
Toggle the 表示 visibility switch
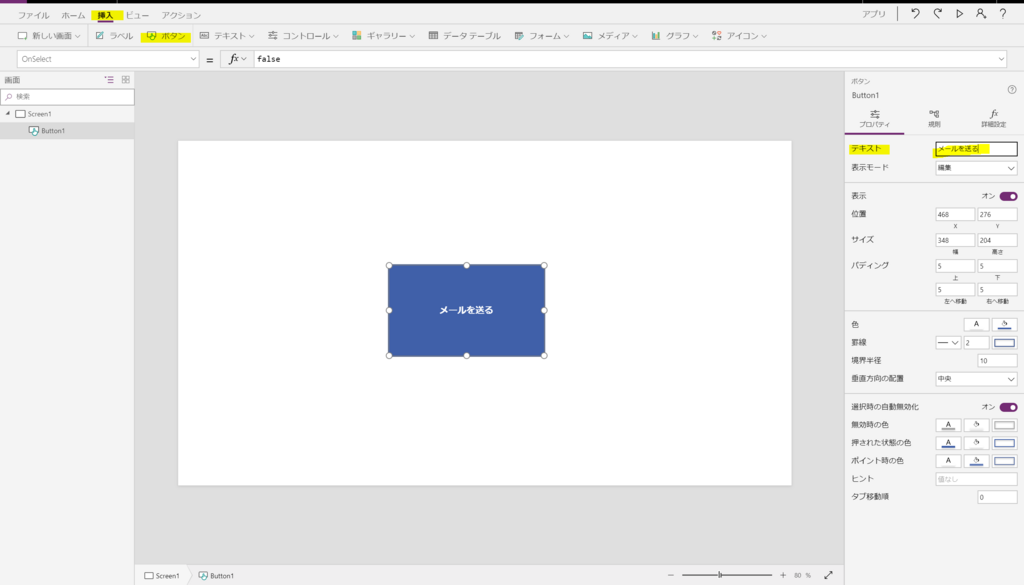[x=1008, y=197]
